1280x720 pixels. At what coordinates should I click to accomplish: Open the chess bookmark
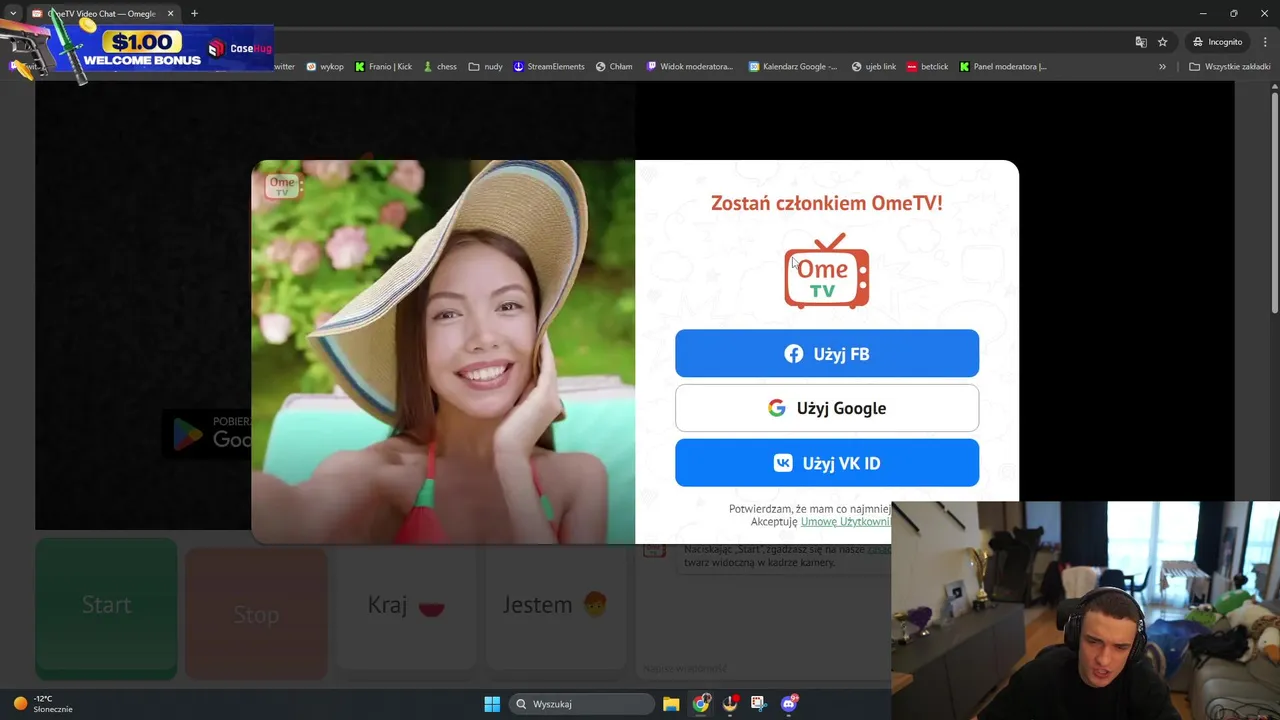coord(440,67)
